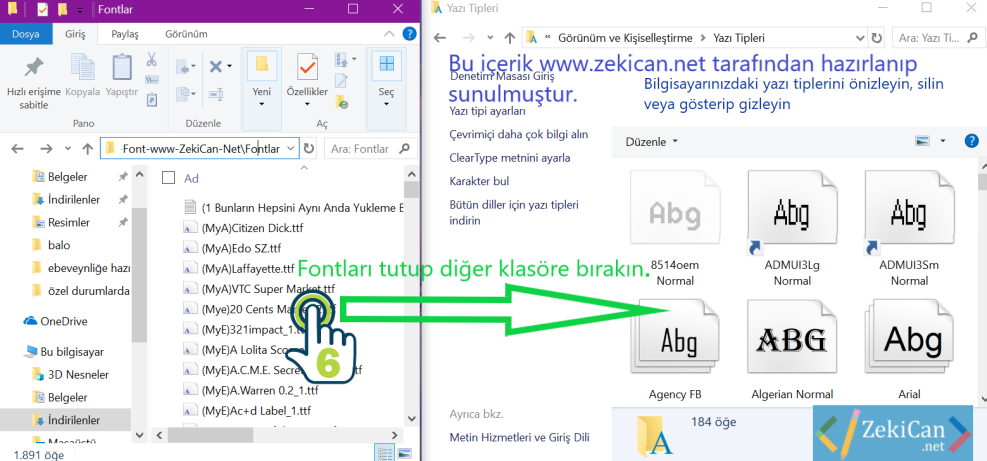Image resolution: width=987 pixels, height=461 pixels.
Task: Switch to details view in status bar
Action: tap(385, 453)
